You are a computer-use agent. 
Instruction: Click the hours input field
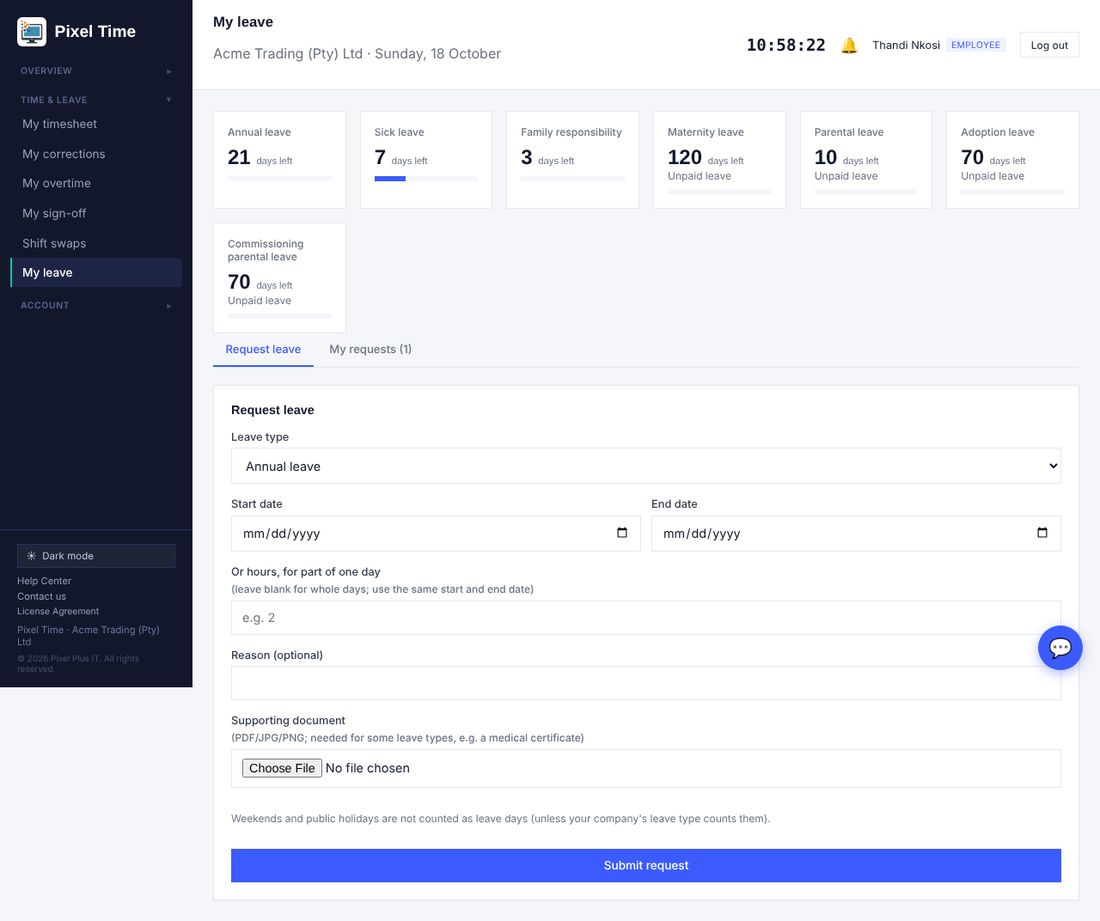click(x=645, y=617)
